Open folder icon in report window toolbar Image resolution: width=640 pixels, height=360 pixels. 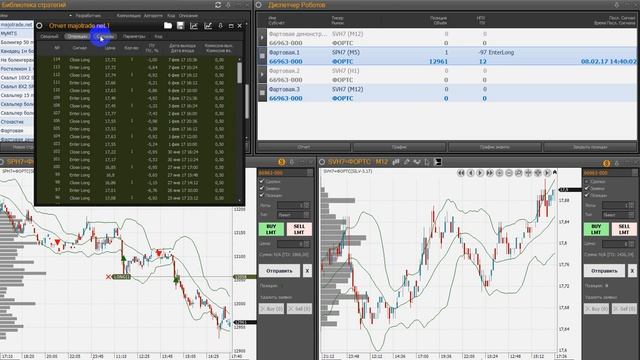coord(167,26)
